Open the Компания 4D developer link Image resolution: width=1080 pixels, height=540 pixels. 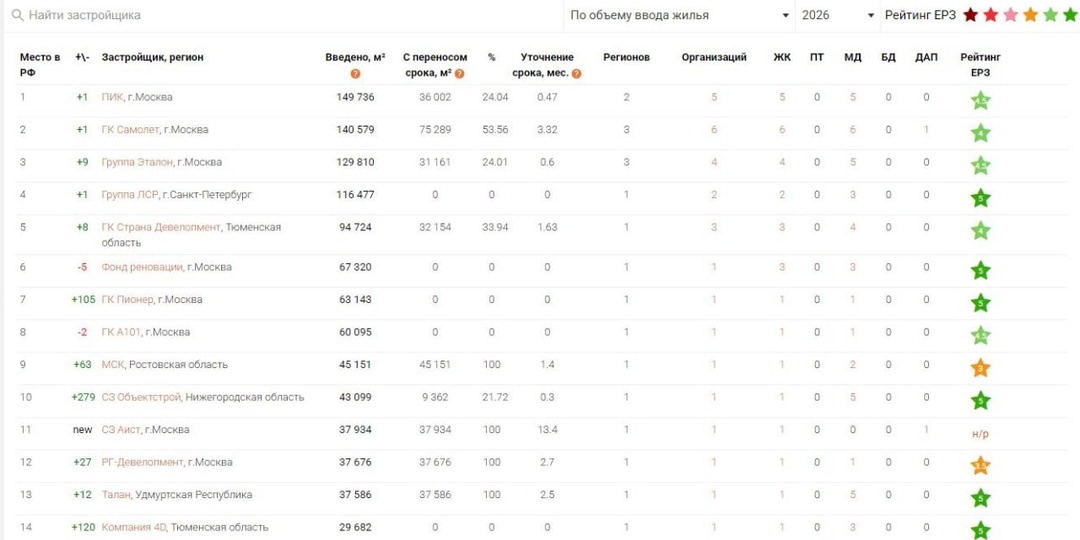tap(134, 527)
